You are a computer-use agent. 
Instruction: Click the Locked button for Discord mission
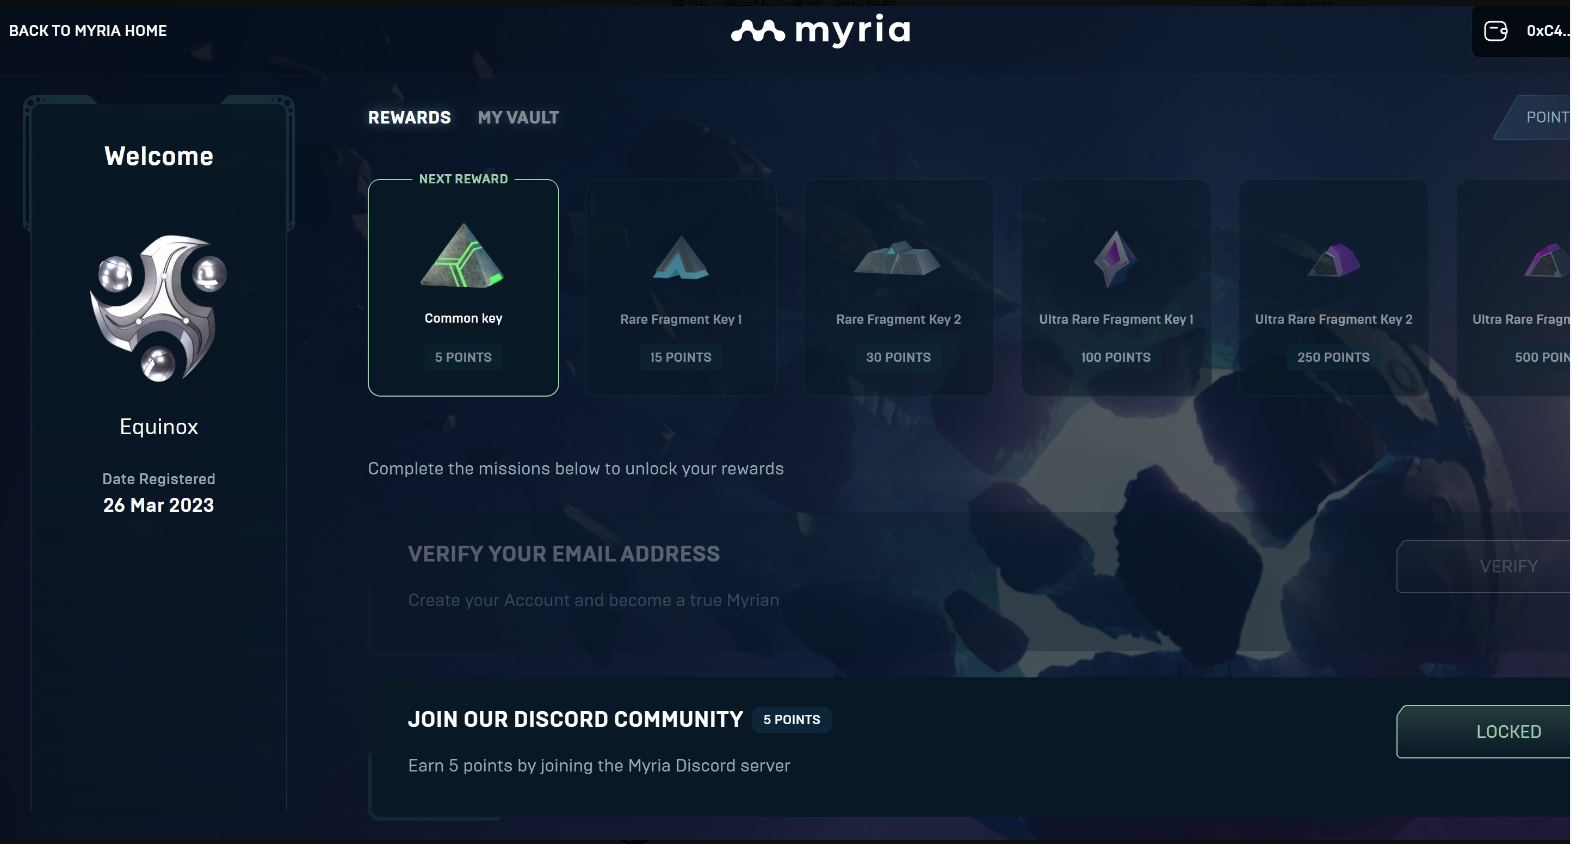coord(1484,732)
